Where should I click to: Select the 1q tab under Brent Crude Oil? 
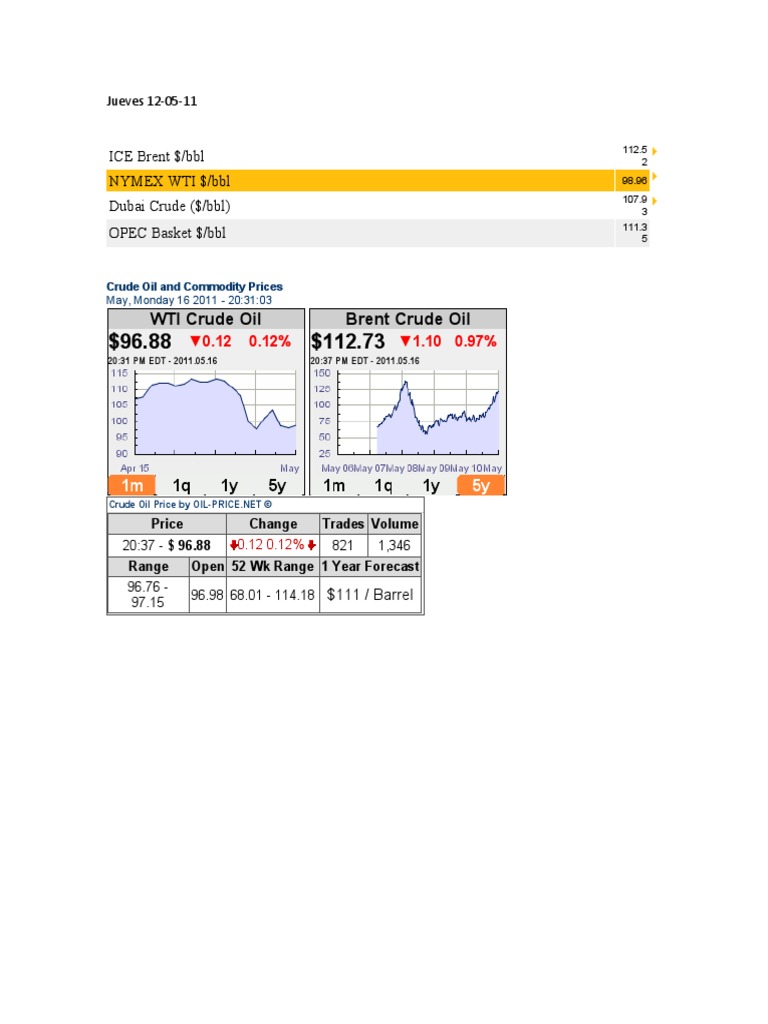(383, 485)
